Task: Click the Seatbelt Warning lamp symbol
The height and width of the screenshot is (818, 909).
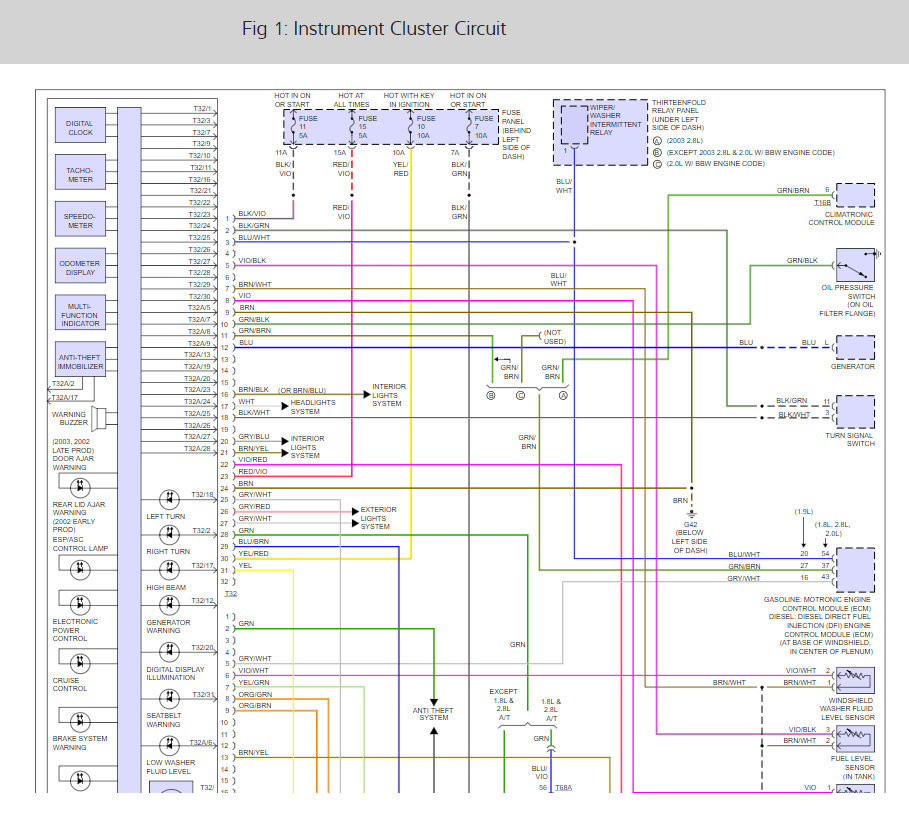Action: (169, 699)
